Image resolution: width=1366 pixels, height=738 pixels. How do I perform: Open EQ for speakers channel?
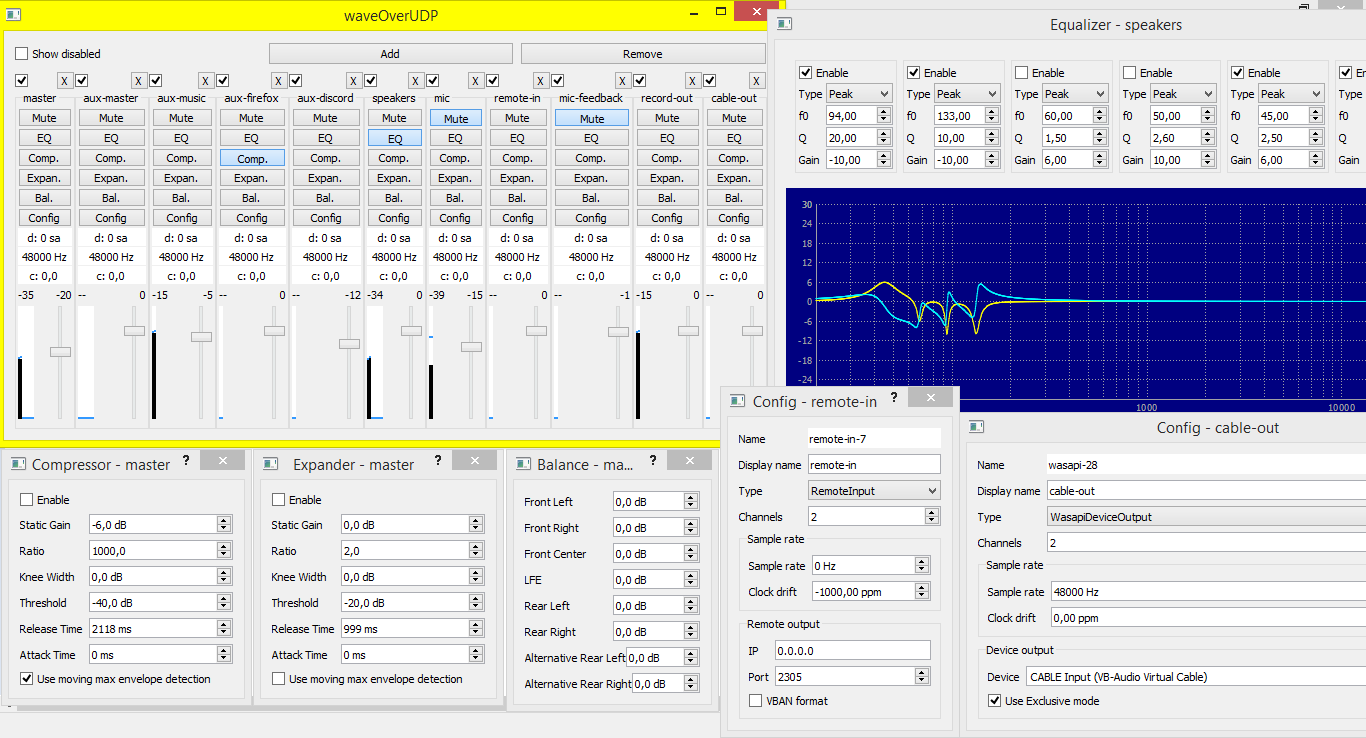[x=394, y=138]
